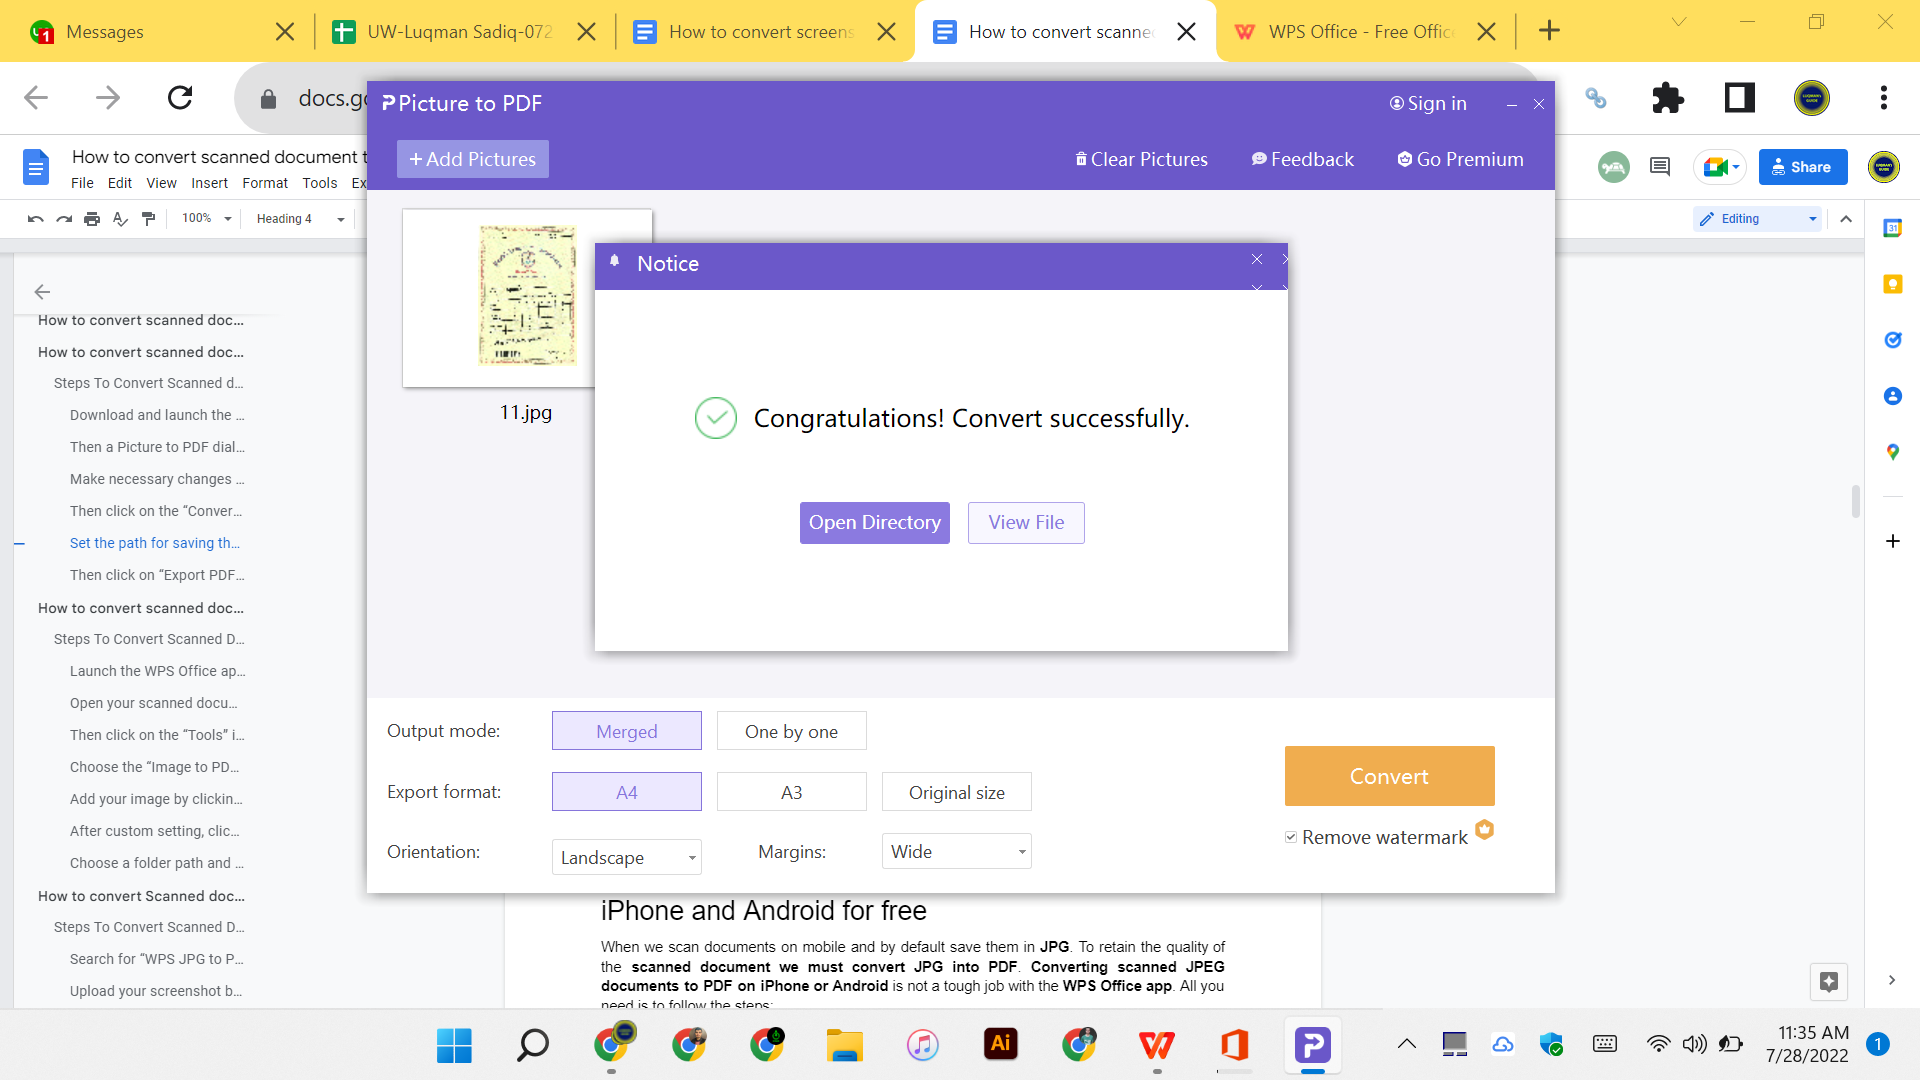Open the Format menu in Google Docs
The image size is (1920, 1080).
265,183
